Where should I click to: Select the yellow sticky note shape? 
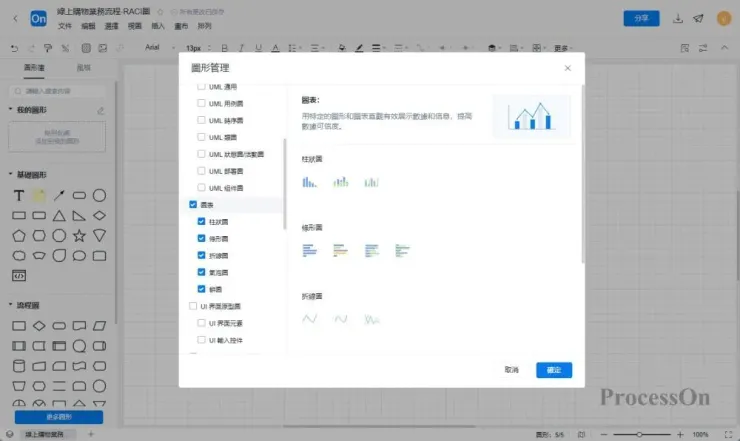click(x=39, y=195)
